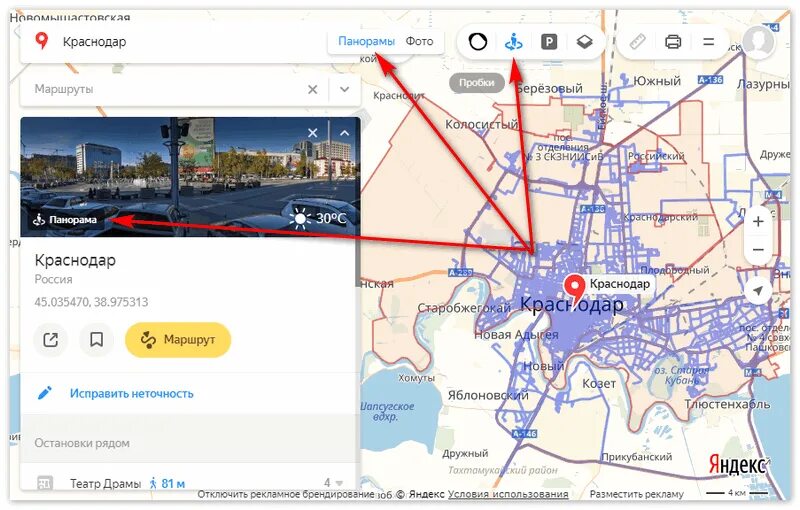Click the Россия country label

click(54, 279)
